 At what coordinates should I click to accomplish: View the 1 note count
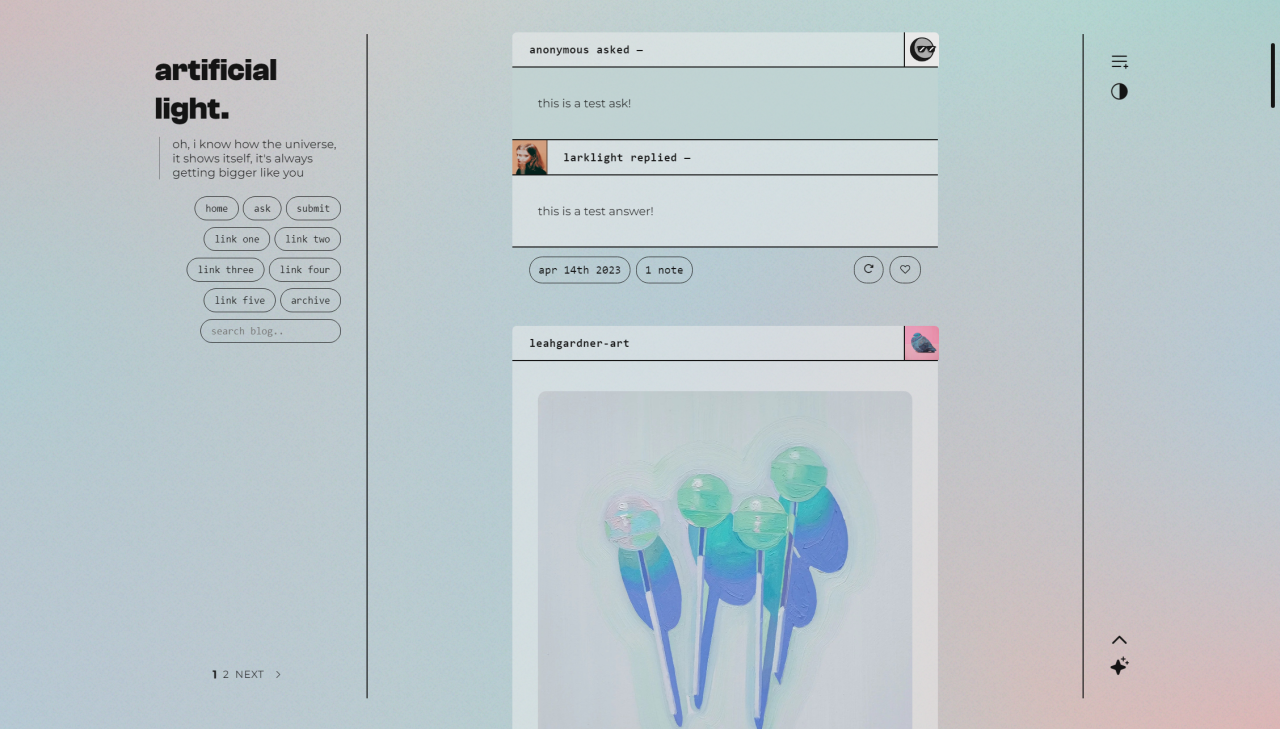[664, 270]
